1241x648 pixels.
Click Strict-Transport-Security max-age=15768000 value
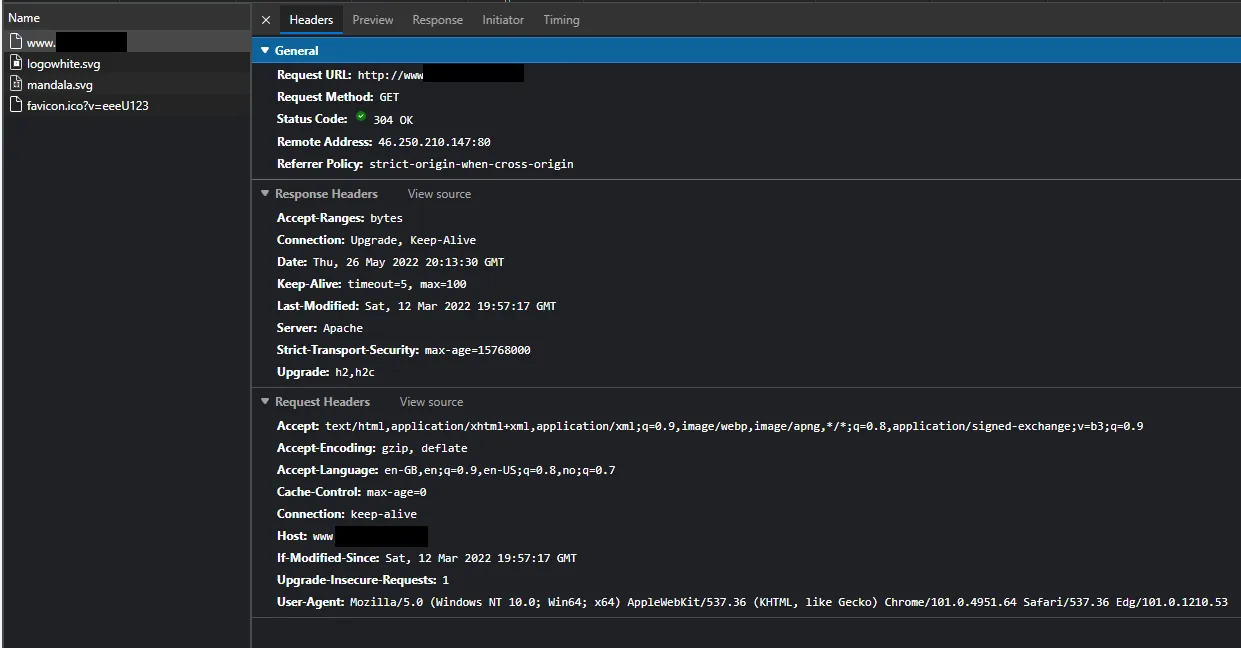(x=478, y=350)
